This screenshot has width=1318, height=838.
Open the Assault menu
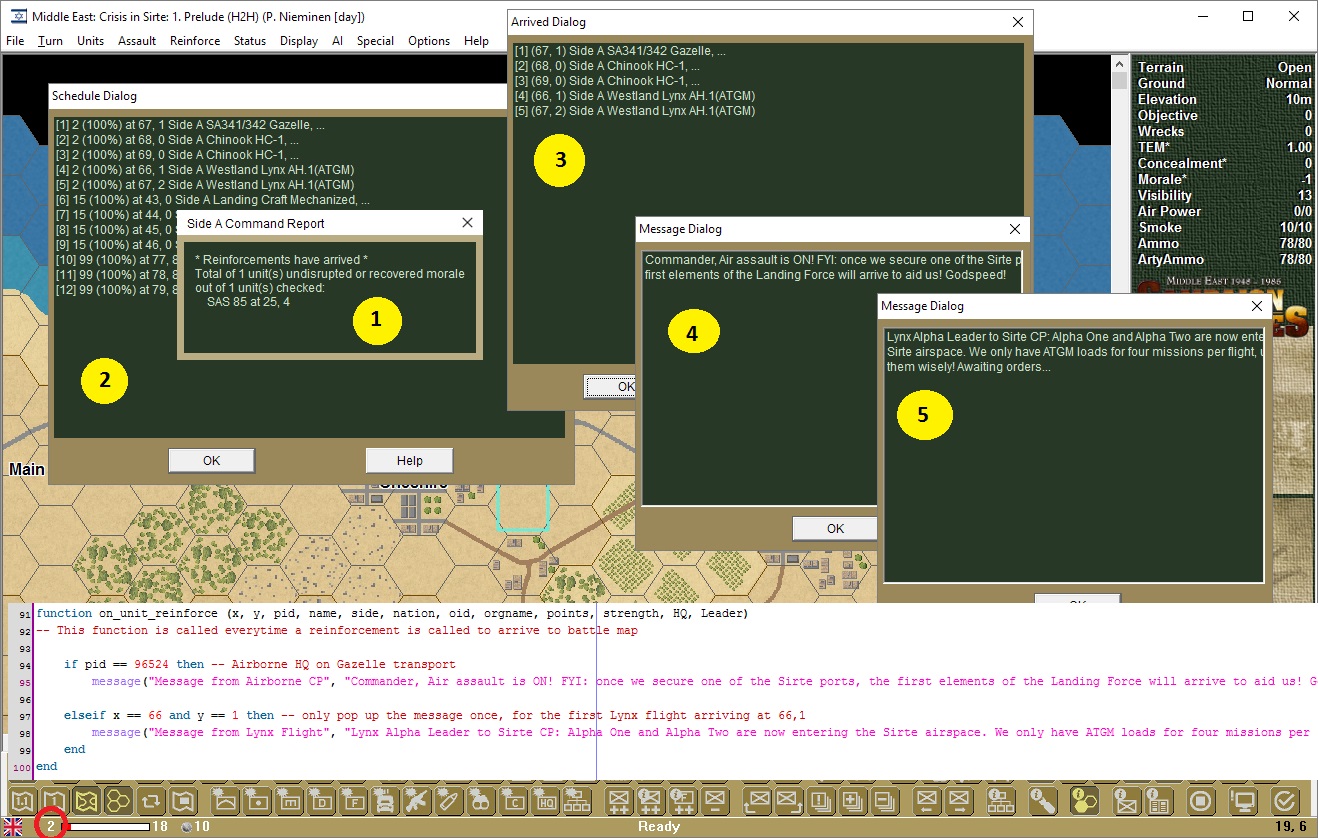click(137, 41)
